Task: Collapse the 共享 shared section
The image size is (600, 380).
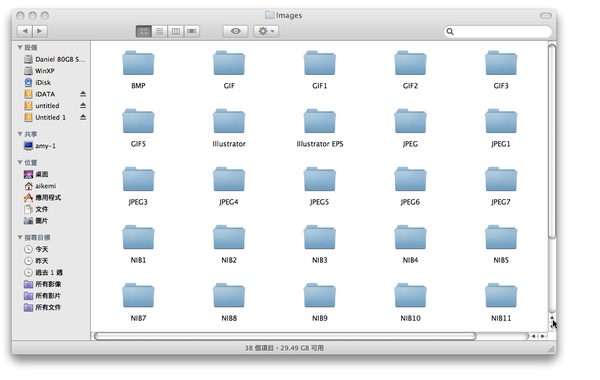Action: coord(20,134)
